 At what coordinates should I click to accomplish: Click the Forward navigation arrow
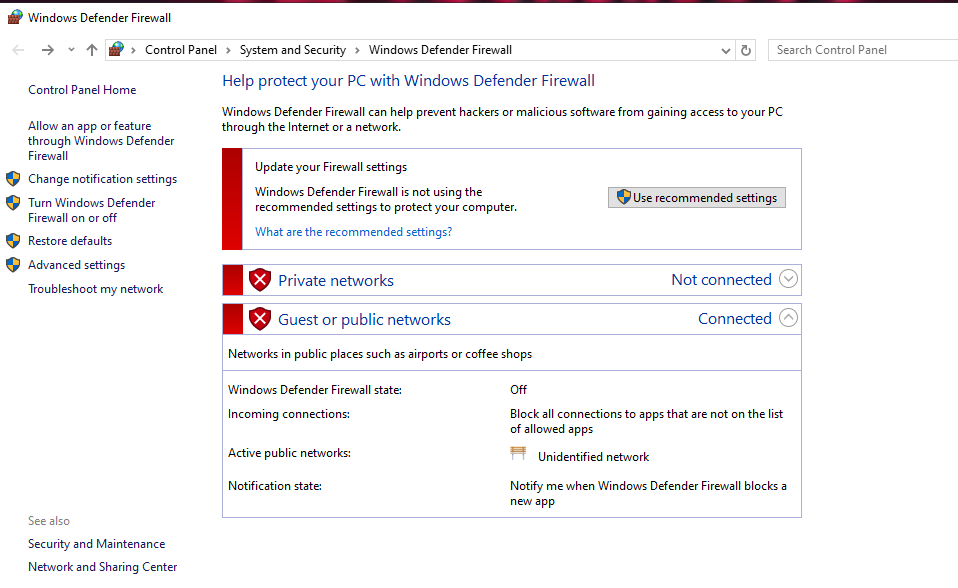47,50
